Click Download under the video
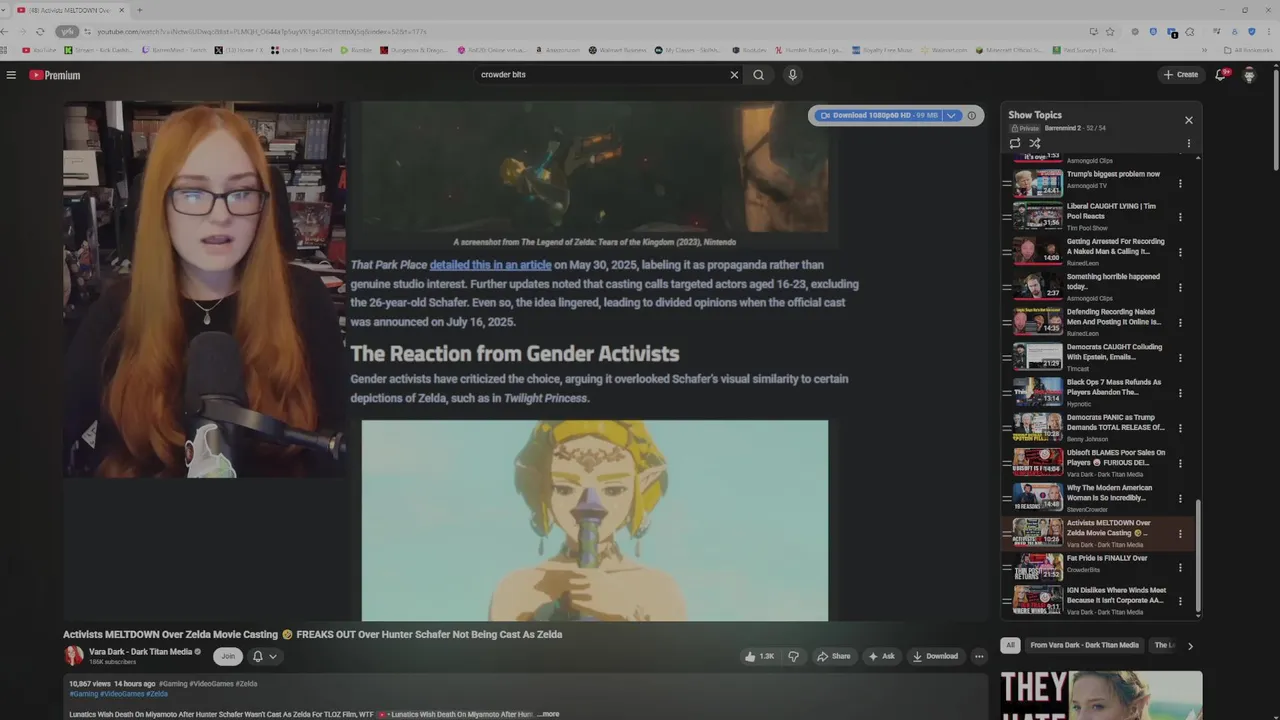The width and height of the screenshot is (1280, 720). [935, 656]
